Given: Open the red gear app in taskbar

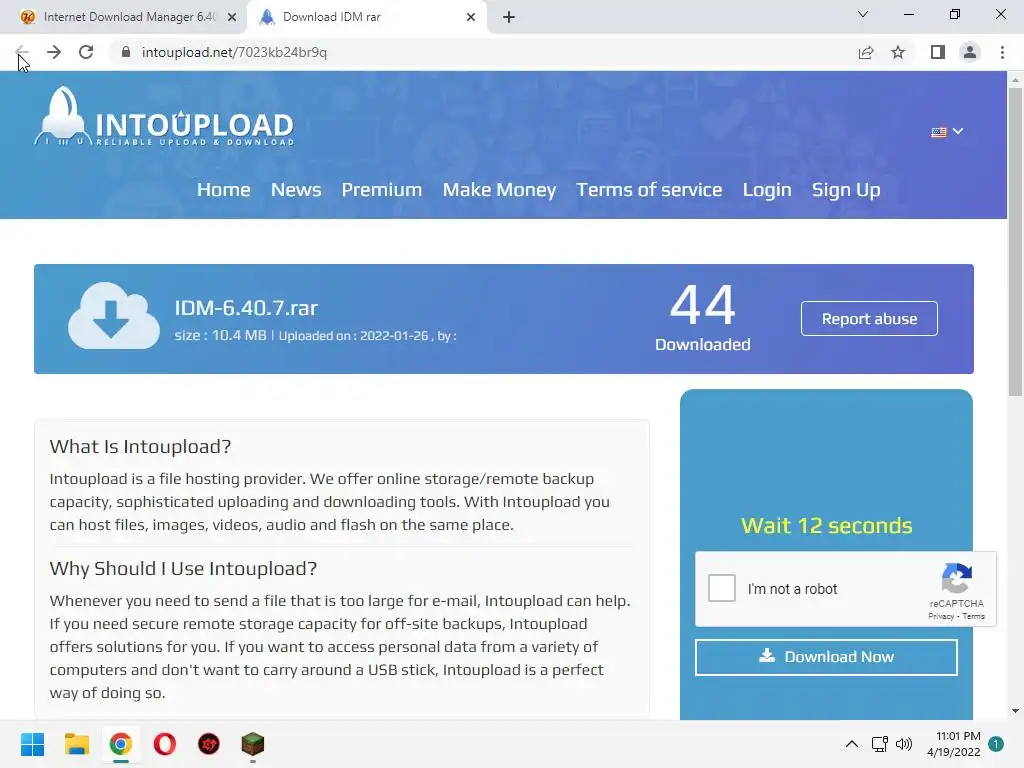Looking at the screenshot, I should (209, 744).
